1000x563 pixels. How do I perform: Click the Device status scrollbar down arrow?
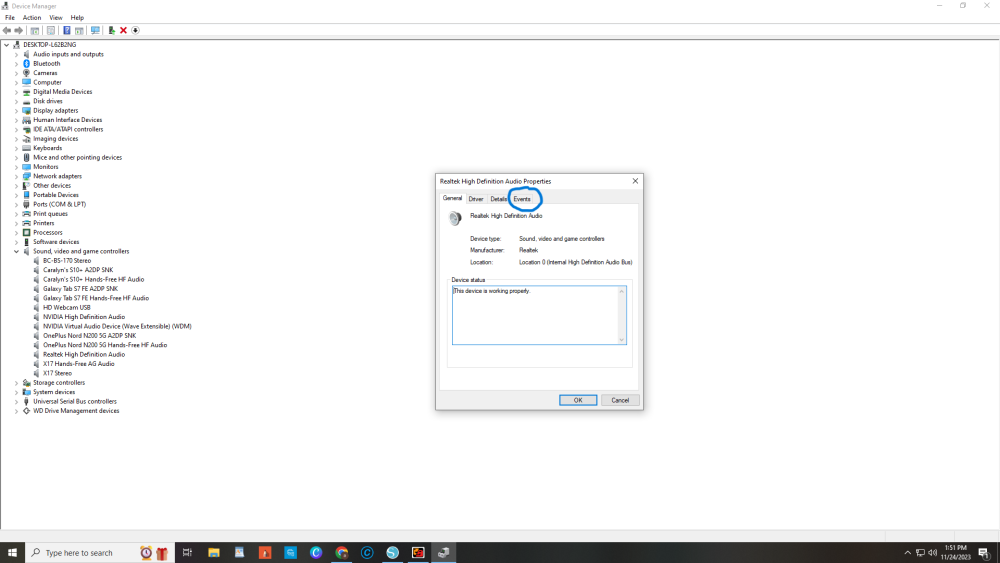point(621,340)
